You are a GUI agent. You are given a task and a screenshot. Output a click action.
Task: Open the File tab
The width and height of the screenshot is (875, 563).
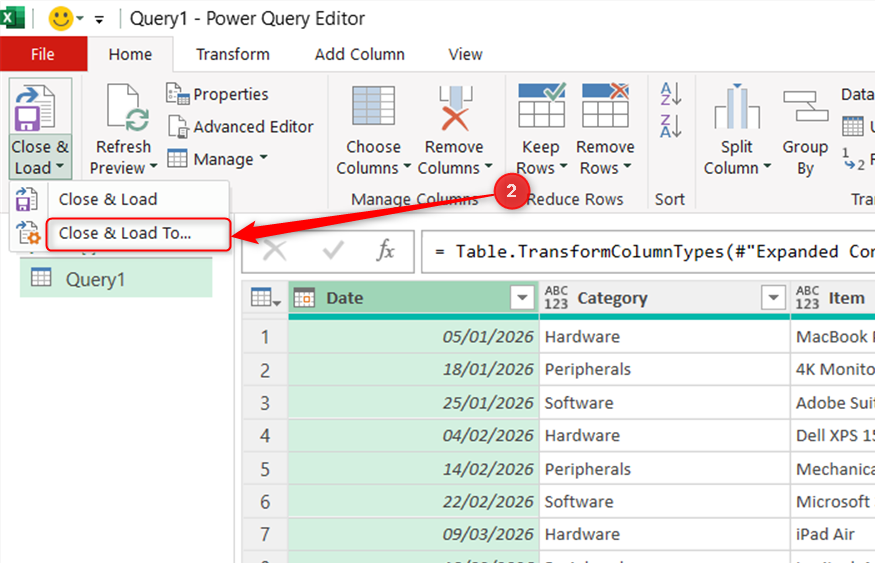43,54
